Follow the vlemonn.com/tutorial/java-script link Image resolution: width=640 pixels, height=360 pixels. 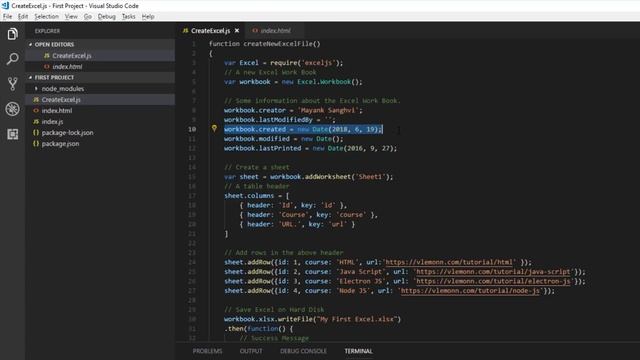click(493, 271)
